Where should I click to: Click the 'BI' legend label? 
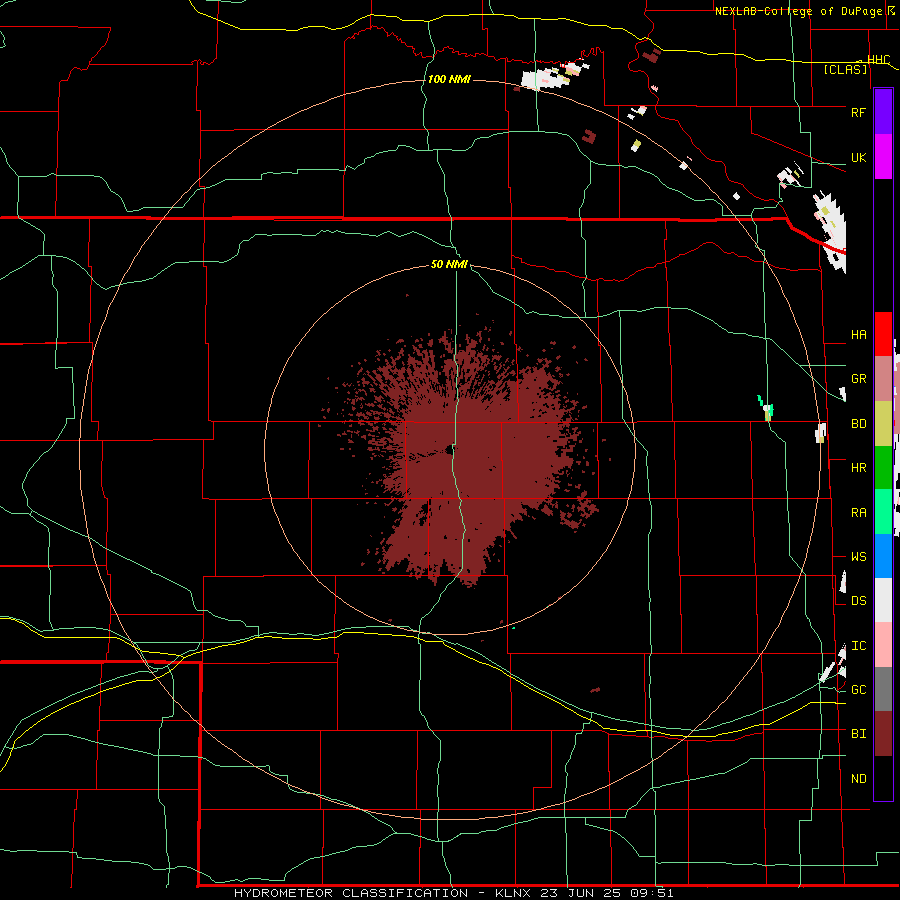(x=858, y=734)
